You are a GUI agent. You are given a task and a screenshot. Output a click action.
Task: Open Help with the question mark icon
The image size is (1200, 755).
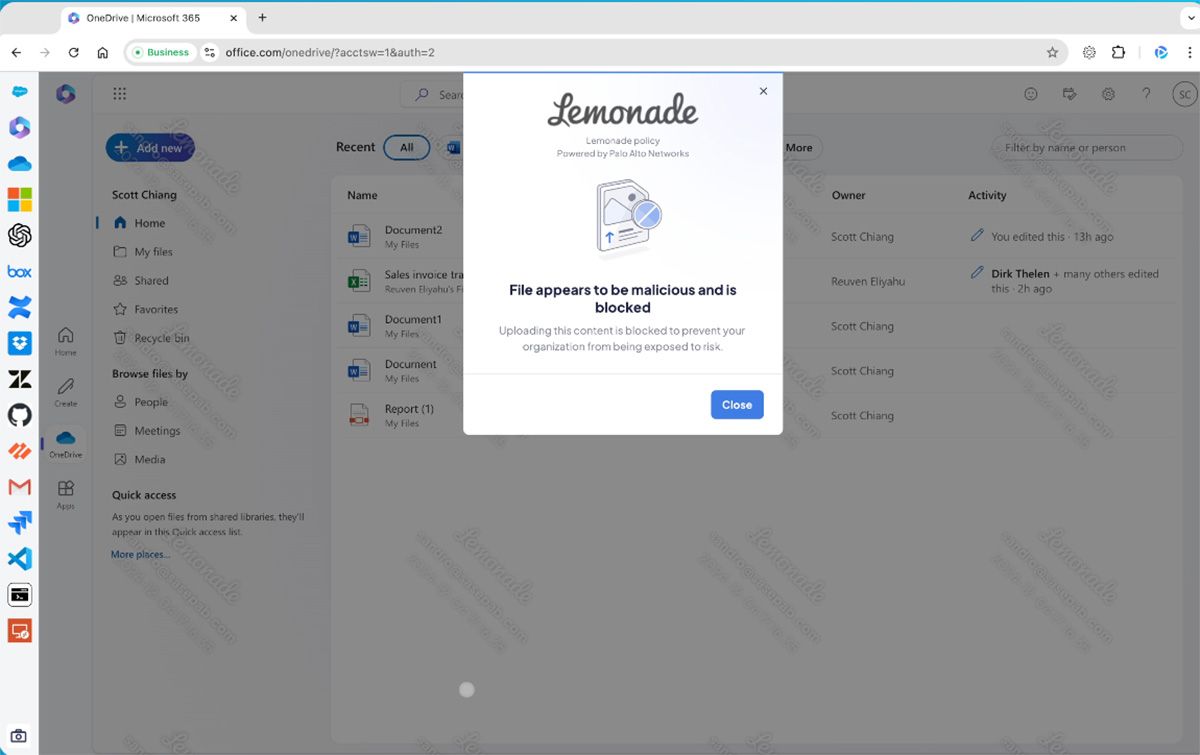[1146, 93]
